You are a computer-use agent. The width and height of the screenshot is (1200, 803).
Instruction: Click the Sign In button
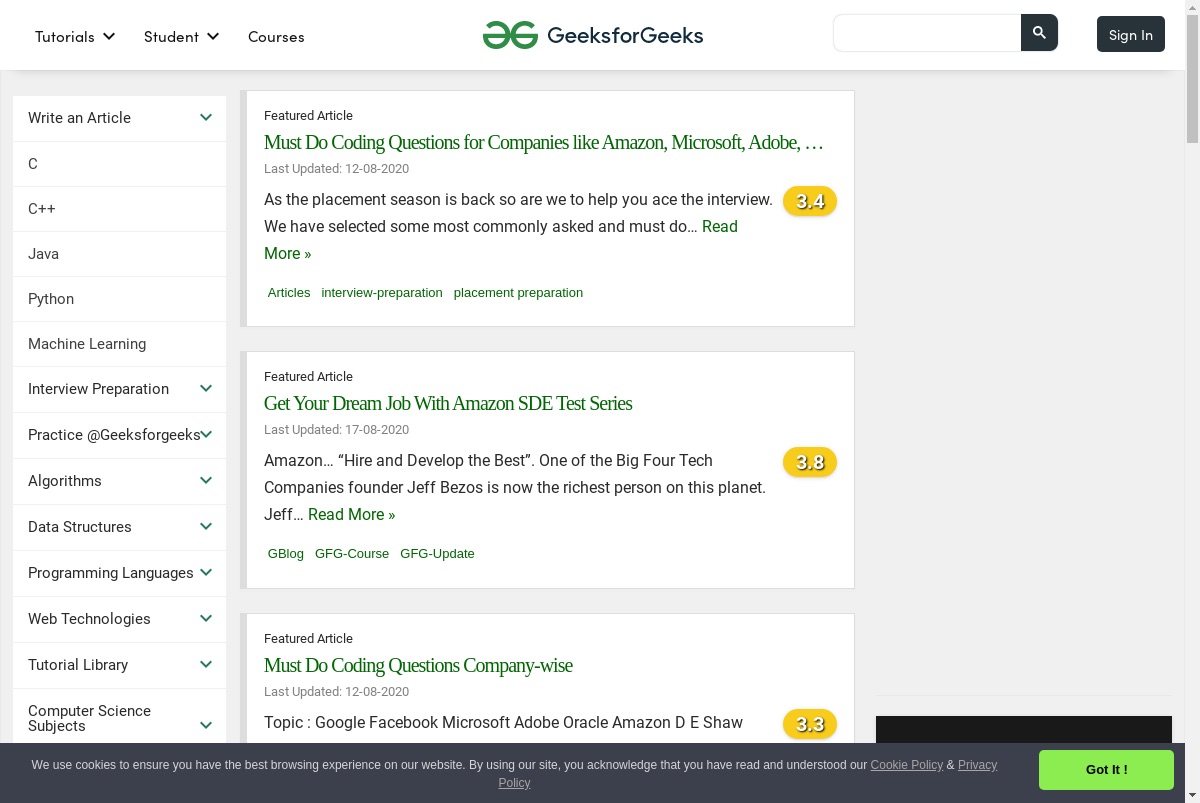(1131, 34)
